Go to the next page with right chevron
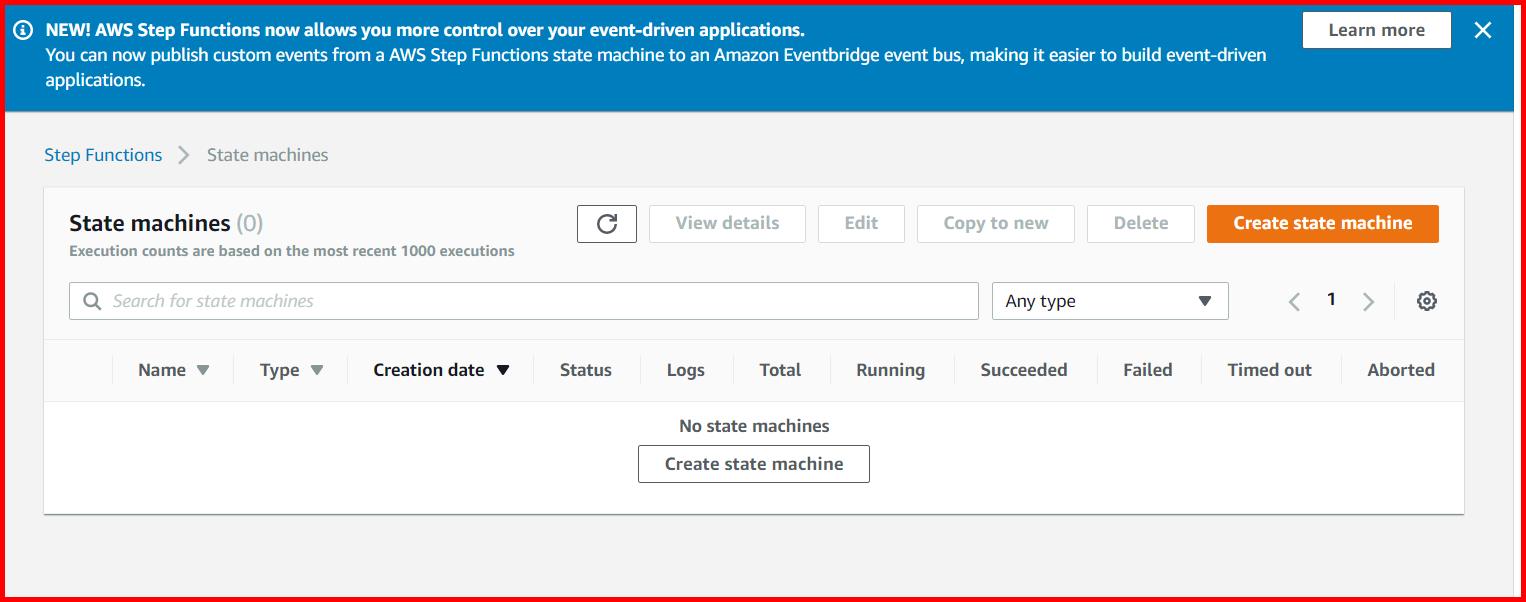 pyautogui.click(x=1368, y=300)
